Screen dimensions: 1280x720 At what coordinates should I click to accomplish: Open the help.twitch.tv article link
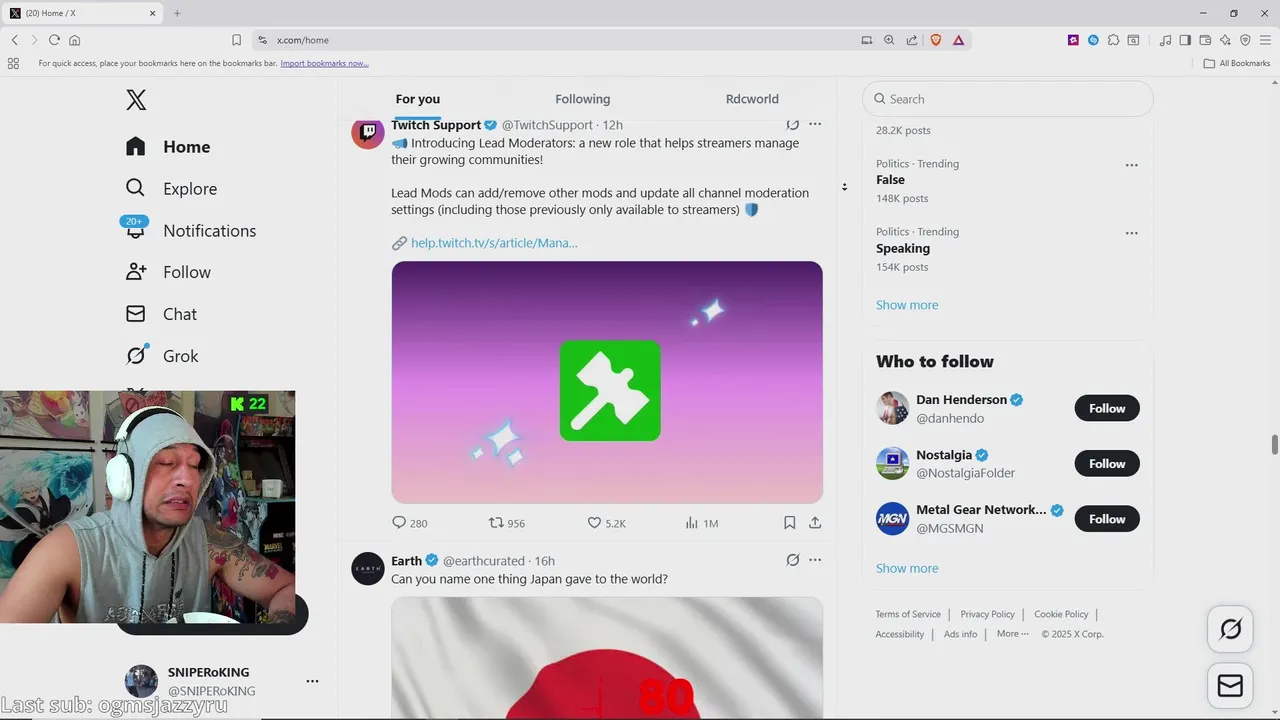pos(494,243)
